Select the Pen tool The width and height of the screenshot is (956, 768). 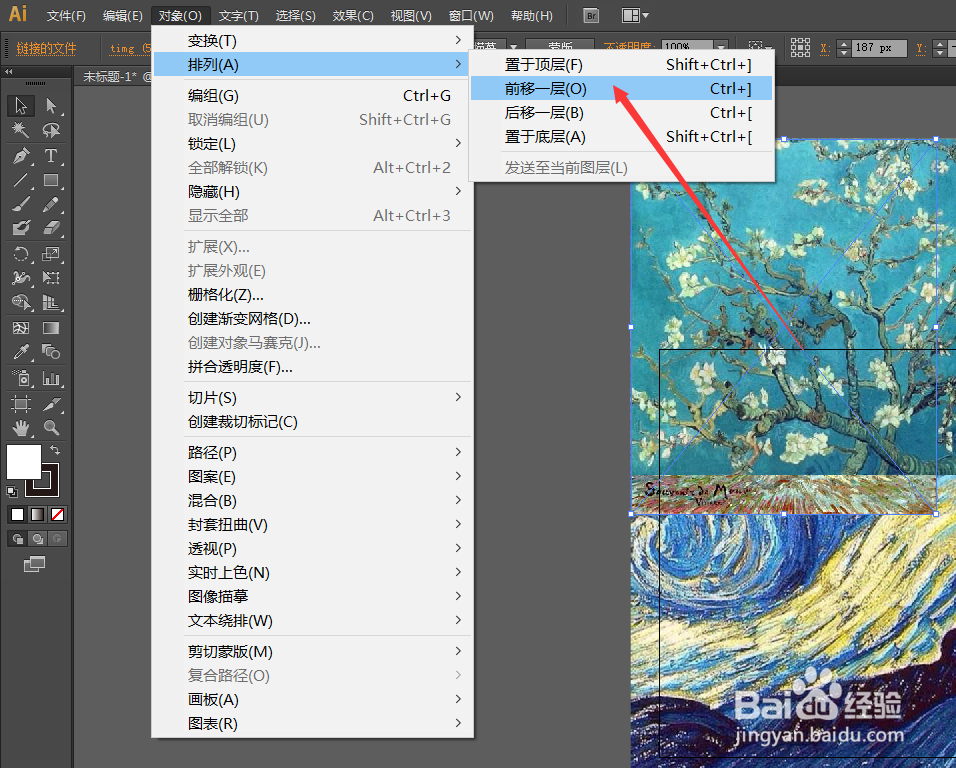(x=21, y=155)
